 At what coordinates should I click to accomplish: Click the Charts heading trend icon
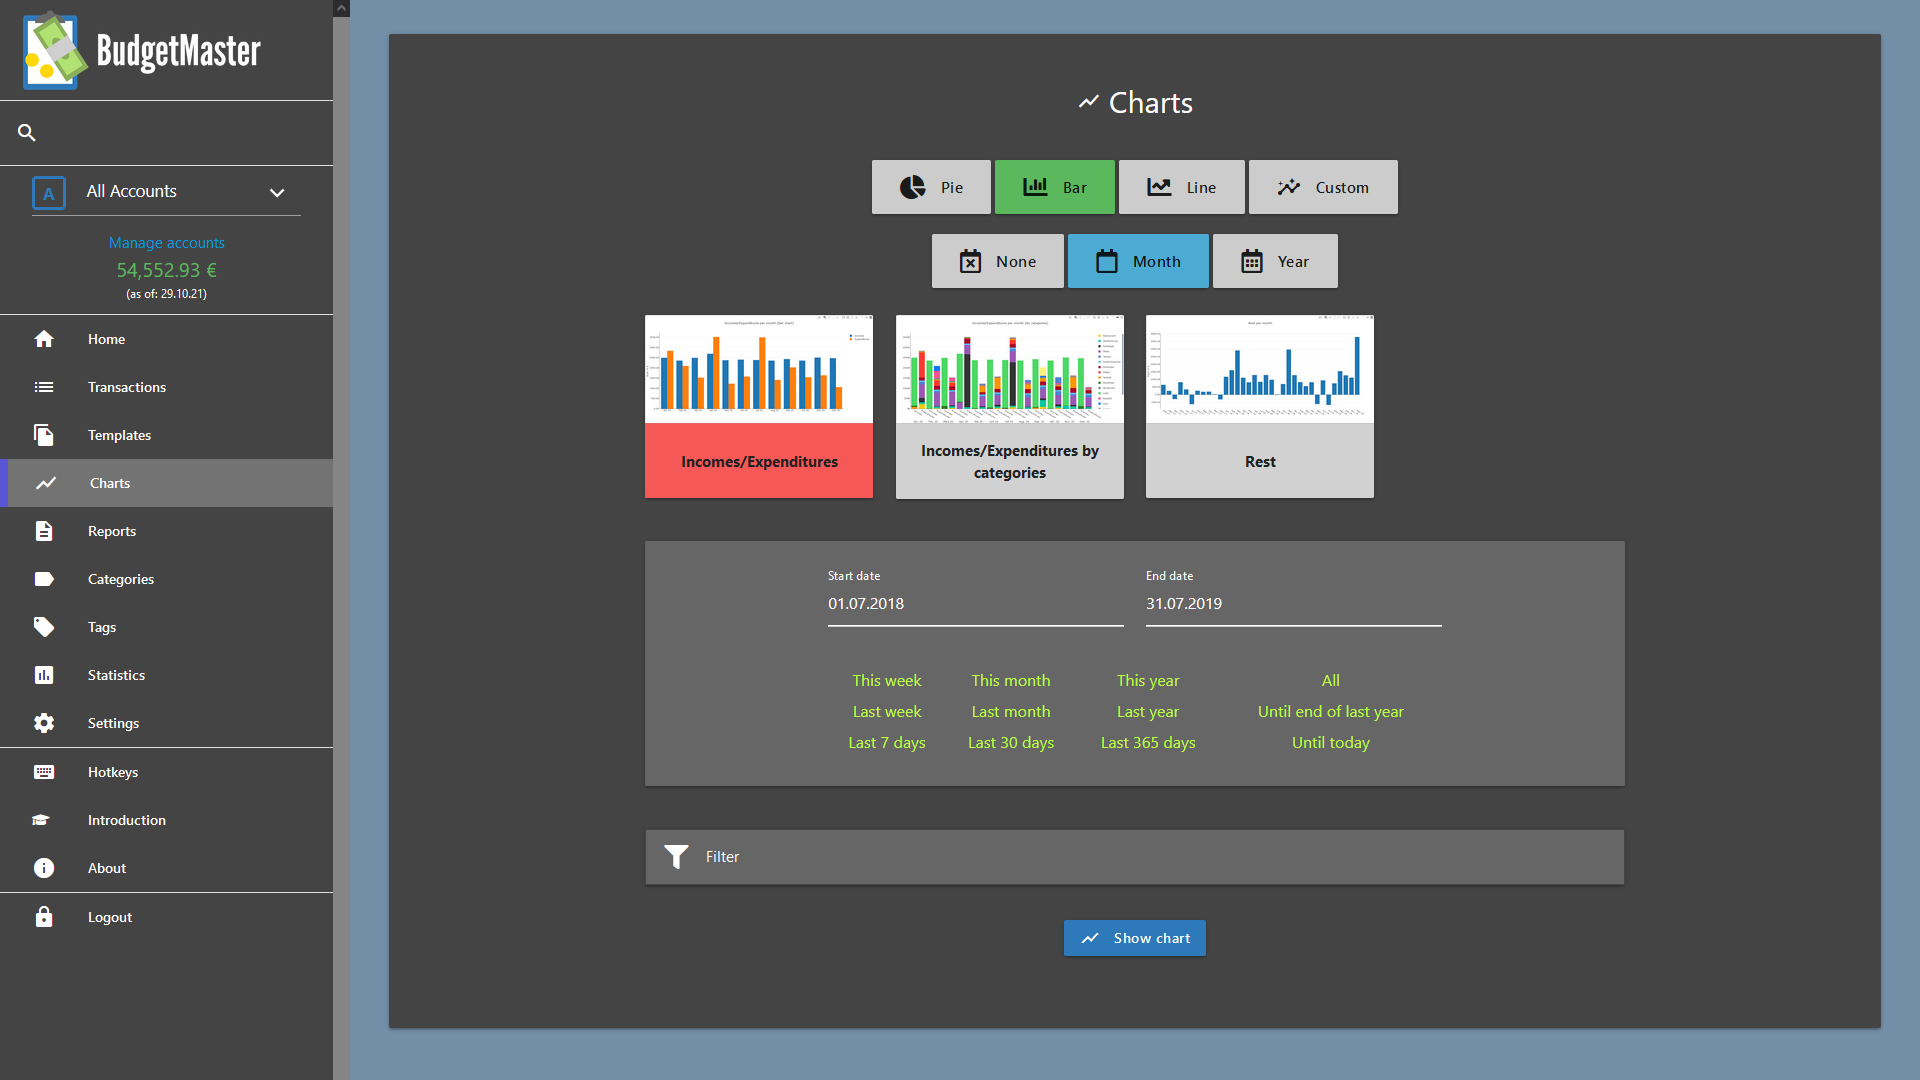pyautogui.click(x=1088, y=102)
